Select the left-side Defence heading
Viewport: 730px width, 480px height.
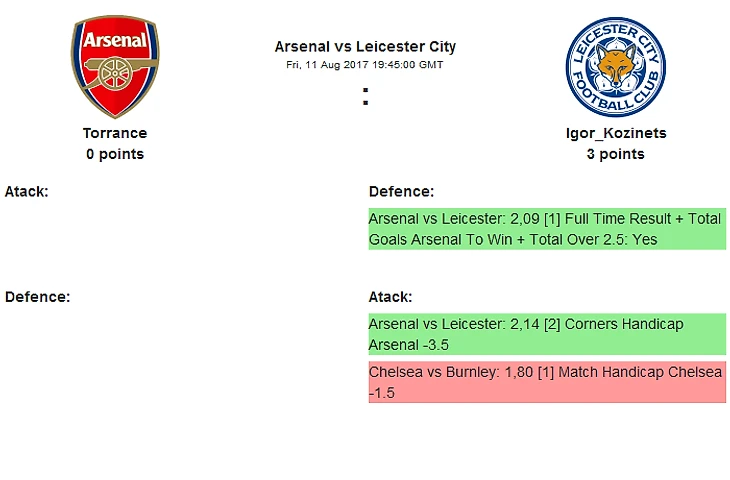coord(36,297)
